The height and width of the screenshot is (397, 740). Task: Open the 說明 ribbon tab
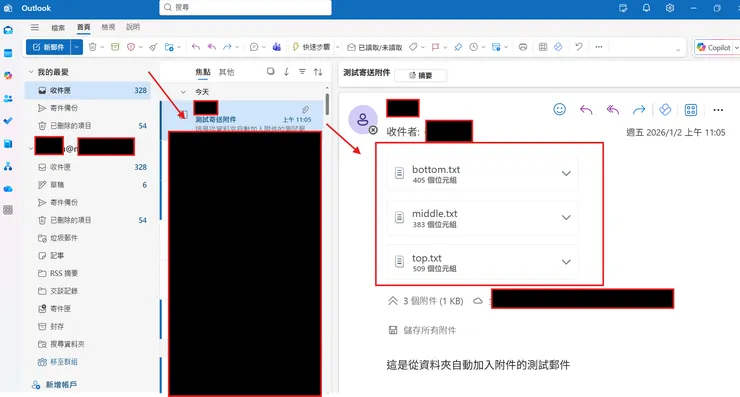click(133, 27)
